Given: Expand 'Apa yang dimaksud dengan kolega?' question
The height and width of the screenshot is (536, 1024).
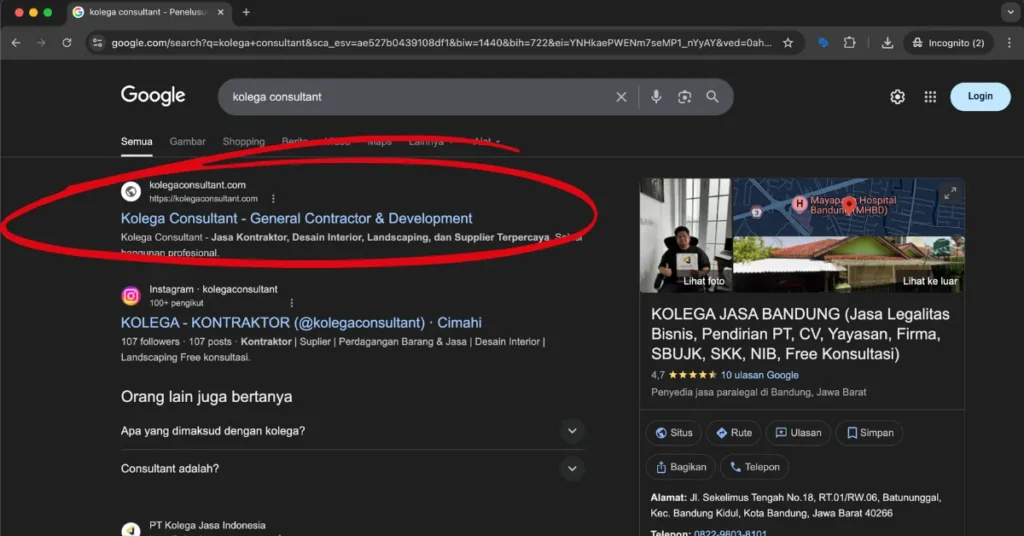Looking at the screenshot, I should pyautogui.click(x=572, y=431).
